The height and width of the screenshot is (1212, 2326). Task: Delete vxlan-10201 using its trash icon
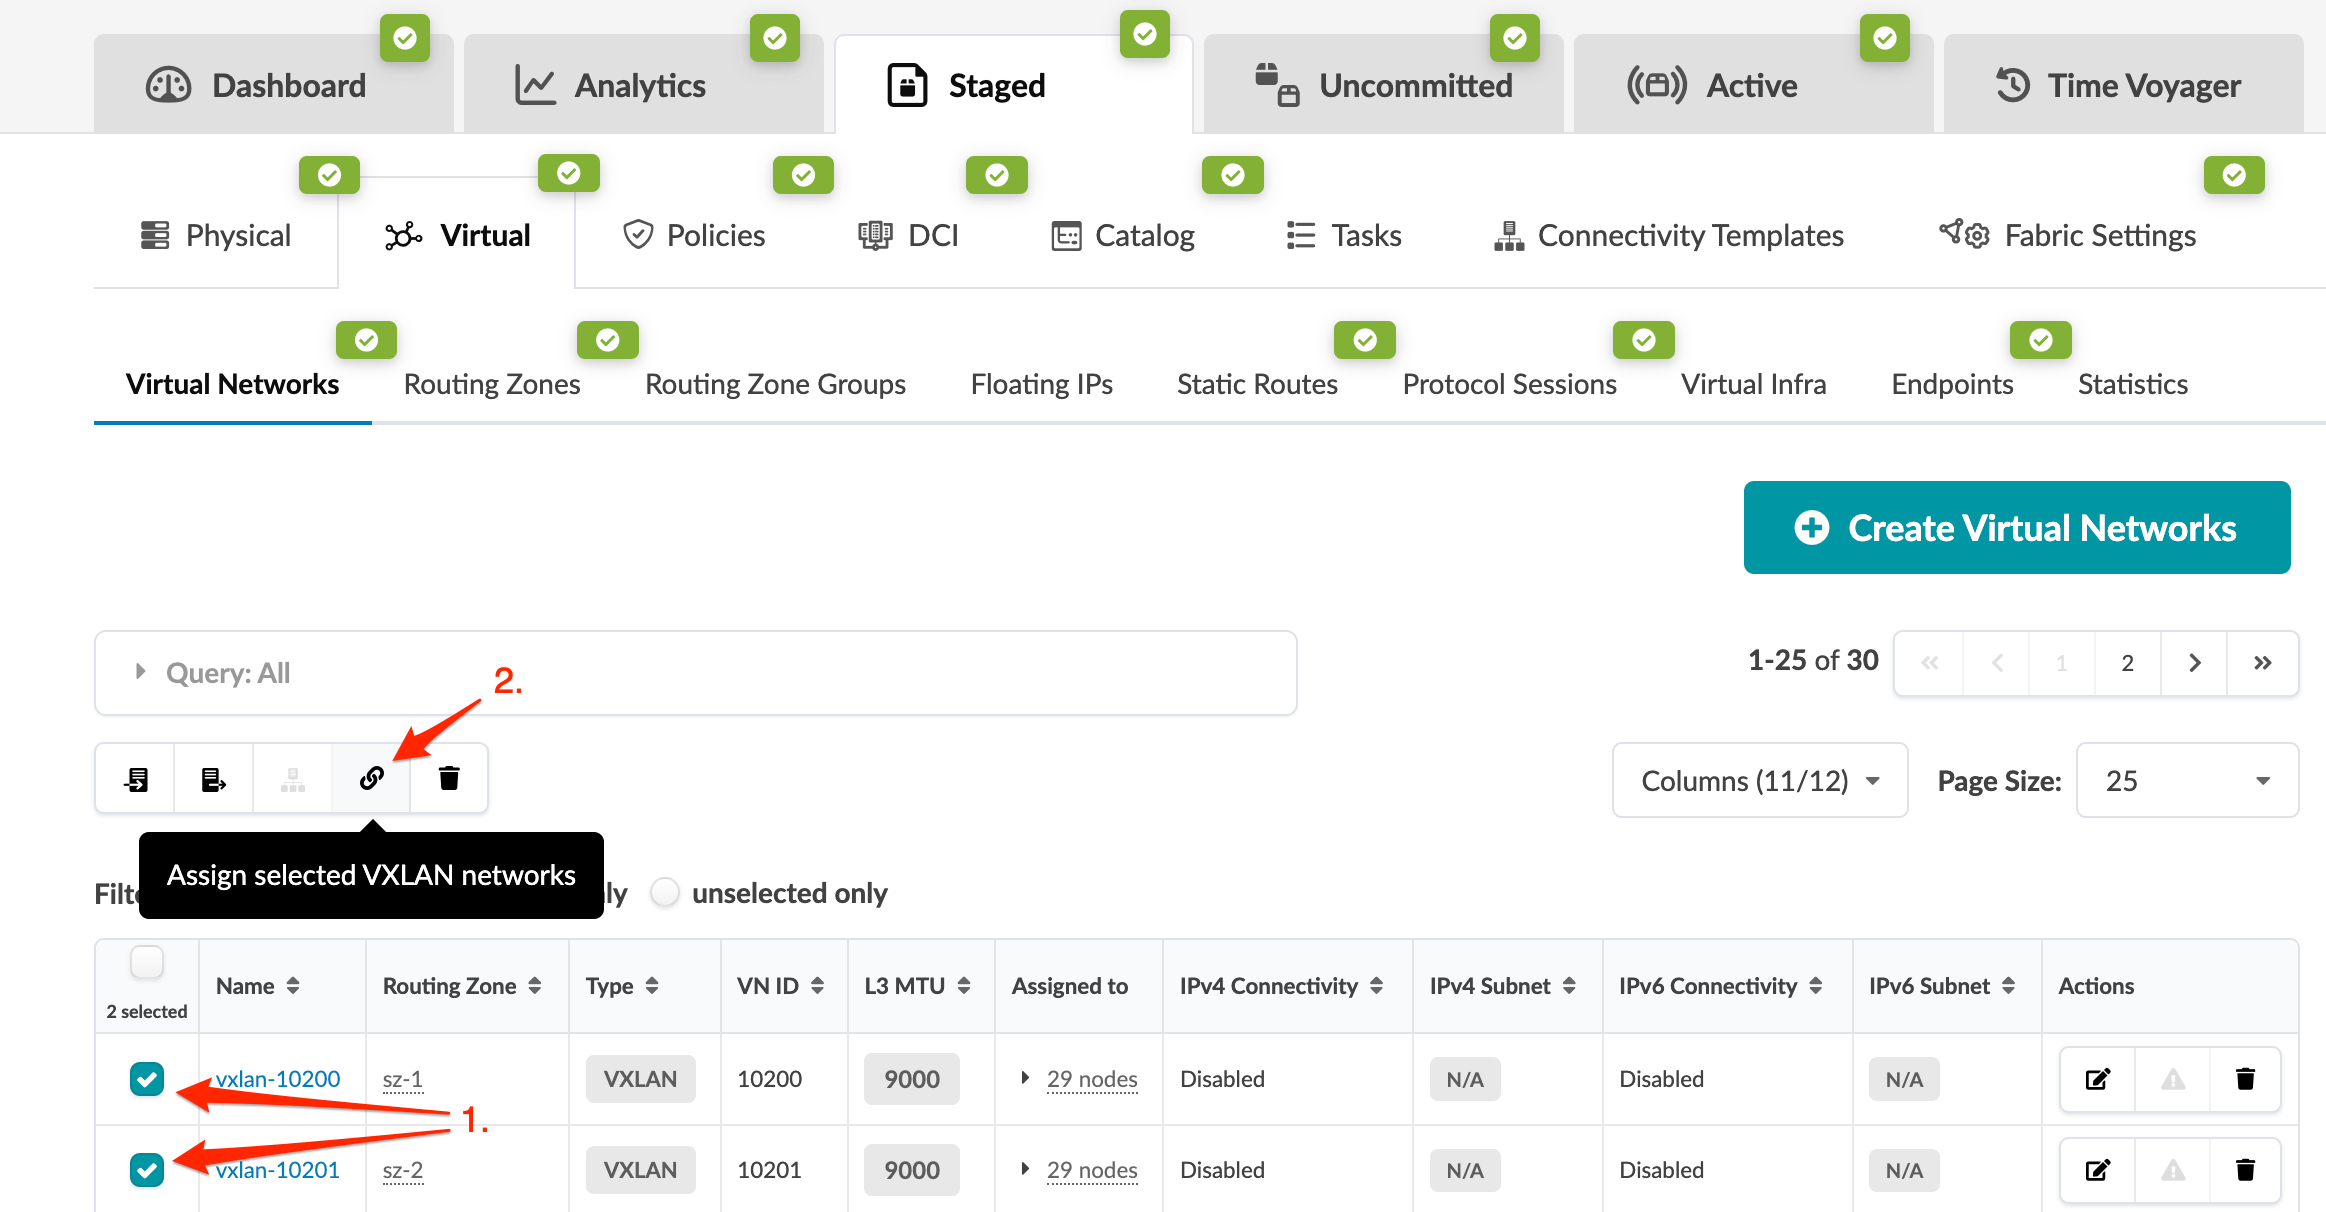coord(2245,1170)
